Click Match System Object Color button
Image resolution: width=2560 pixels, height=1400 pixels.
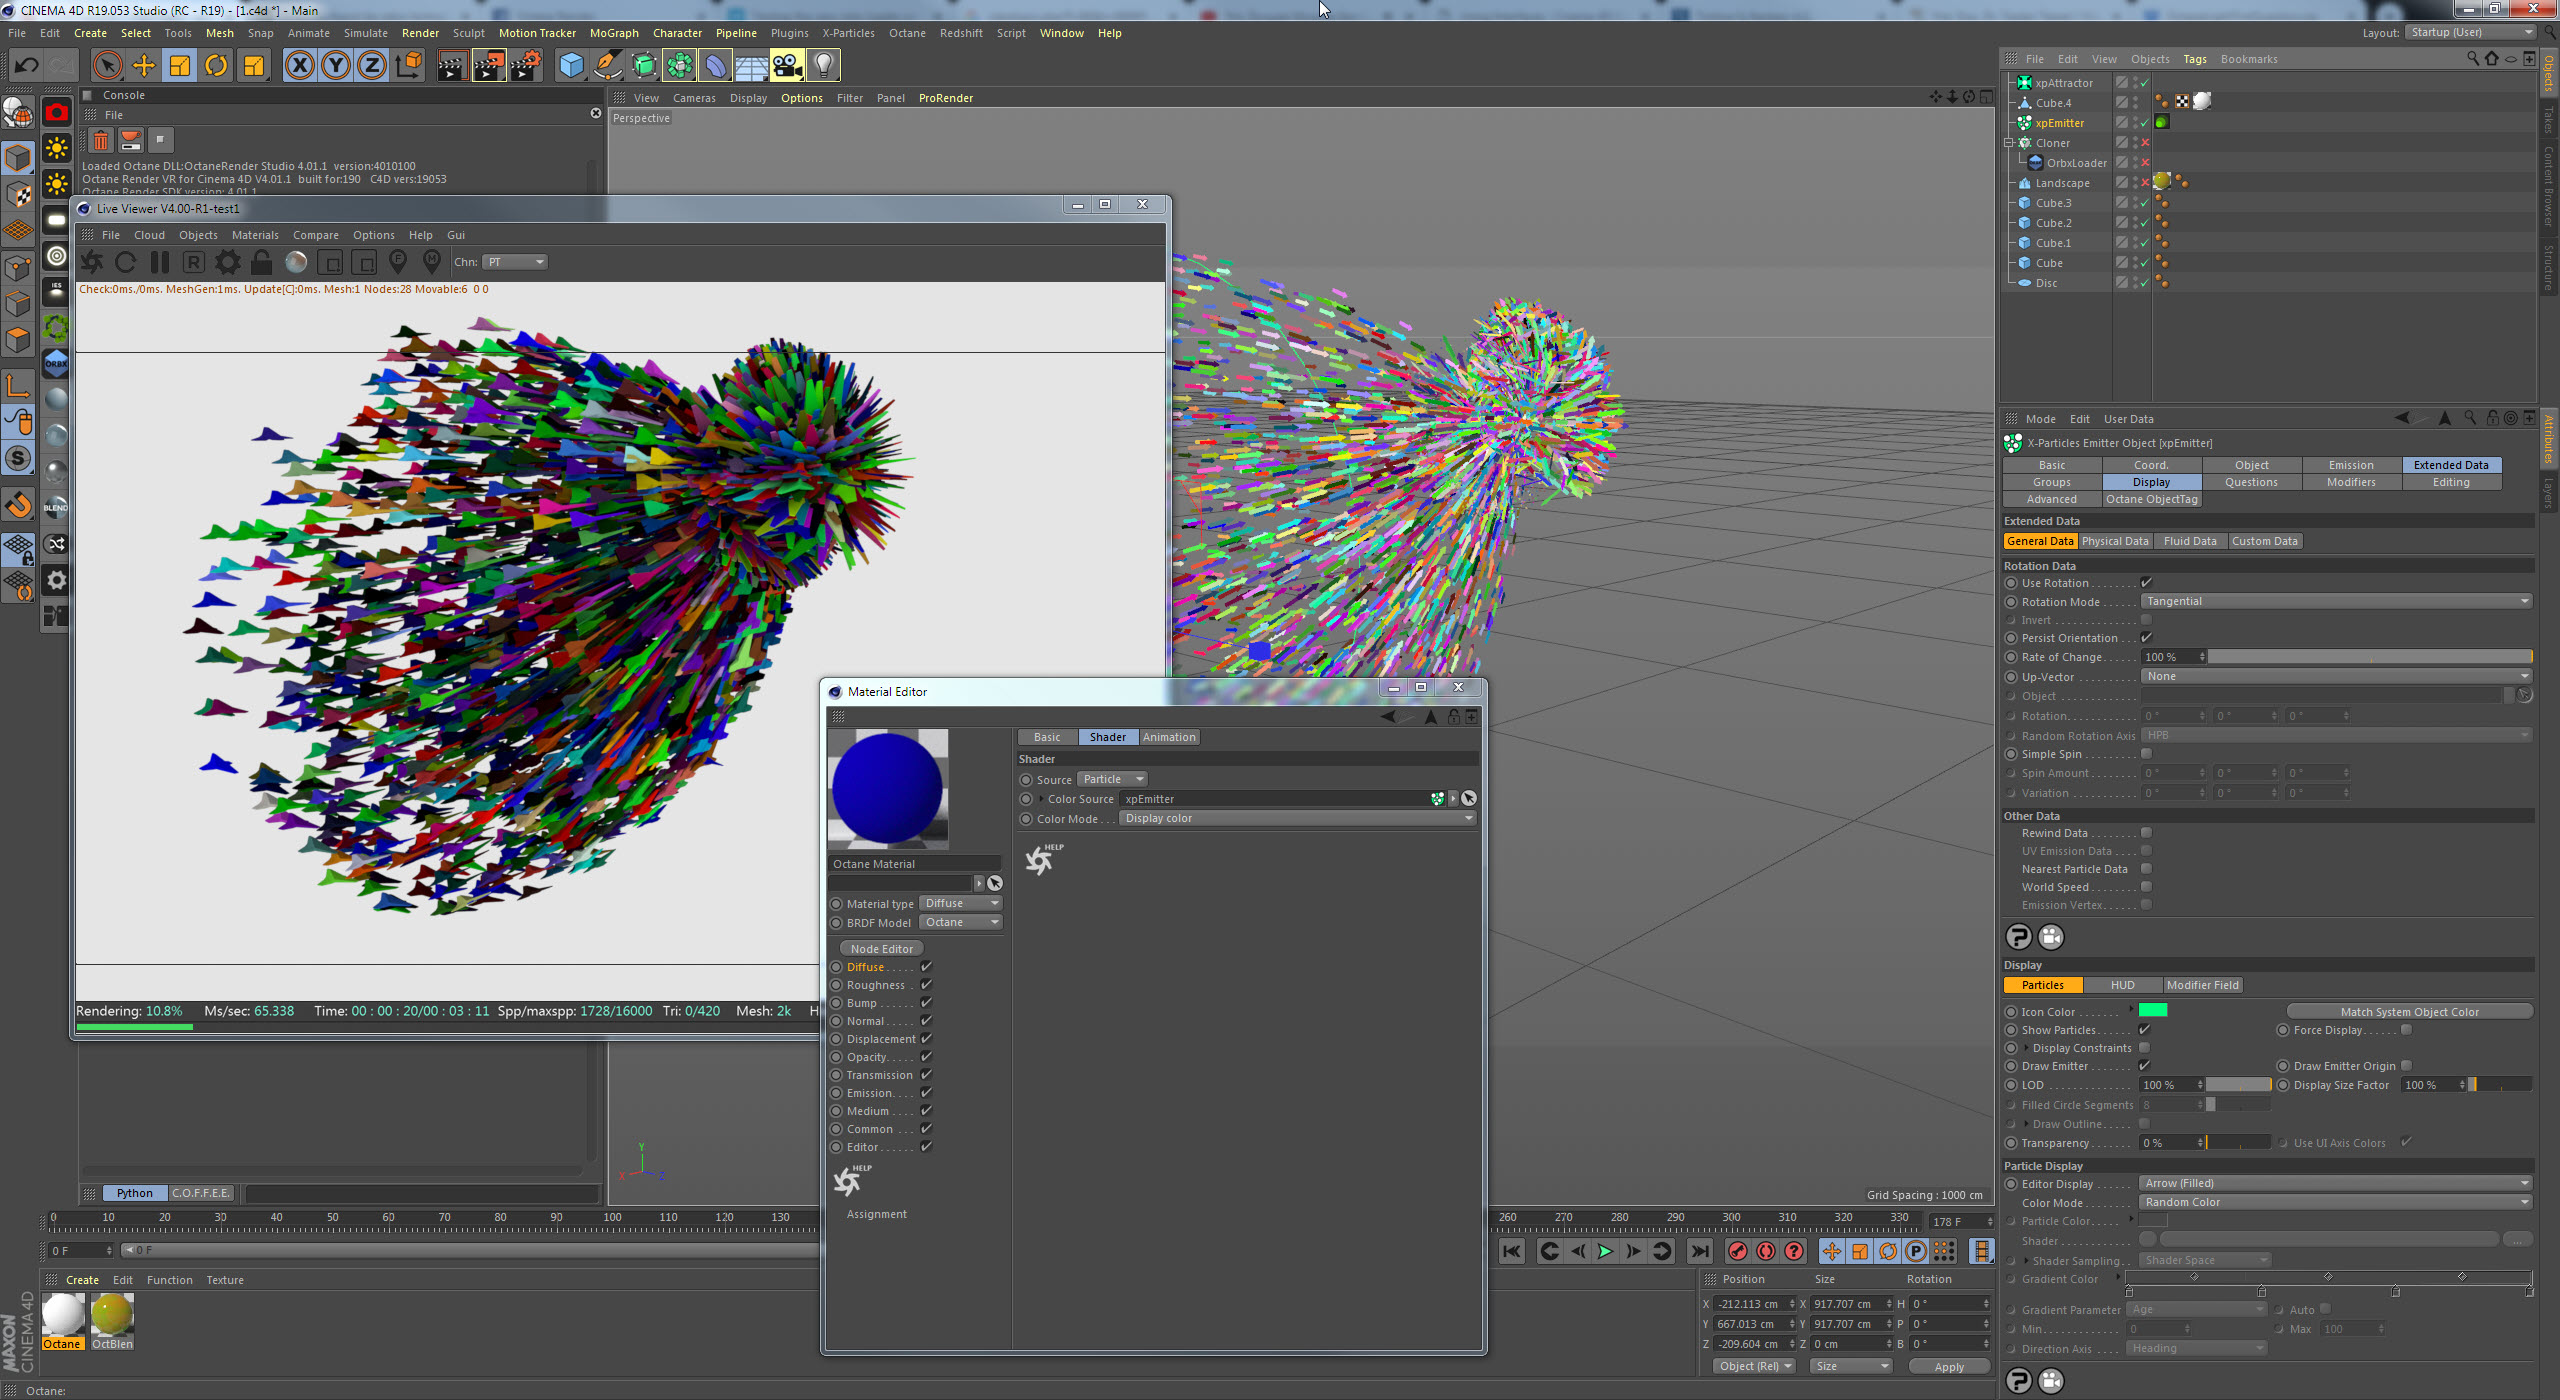[2409, 1012]
